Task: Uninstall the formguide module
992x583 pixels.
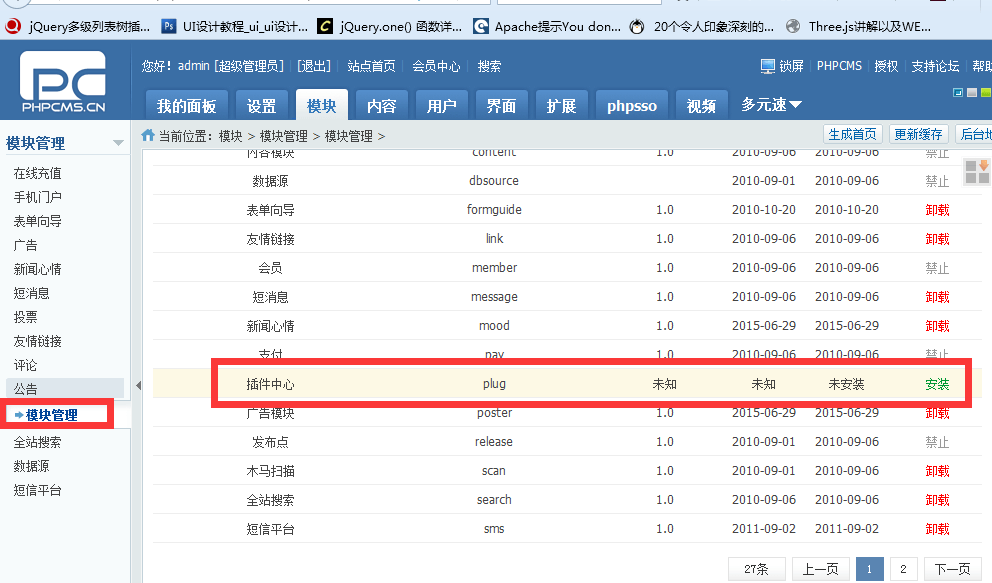Action: point(937,210)
